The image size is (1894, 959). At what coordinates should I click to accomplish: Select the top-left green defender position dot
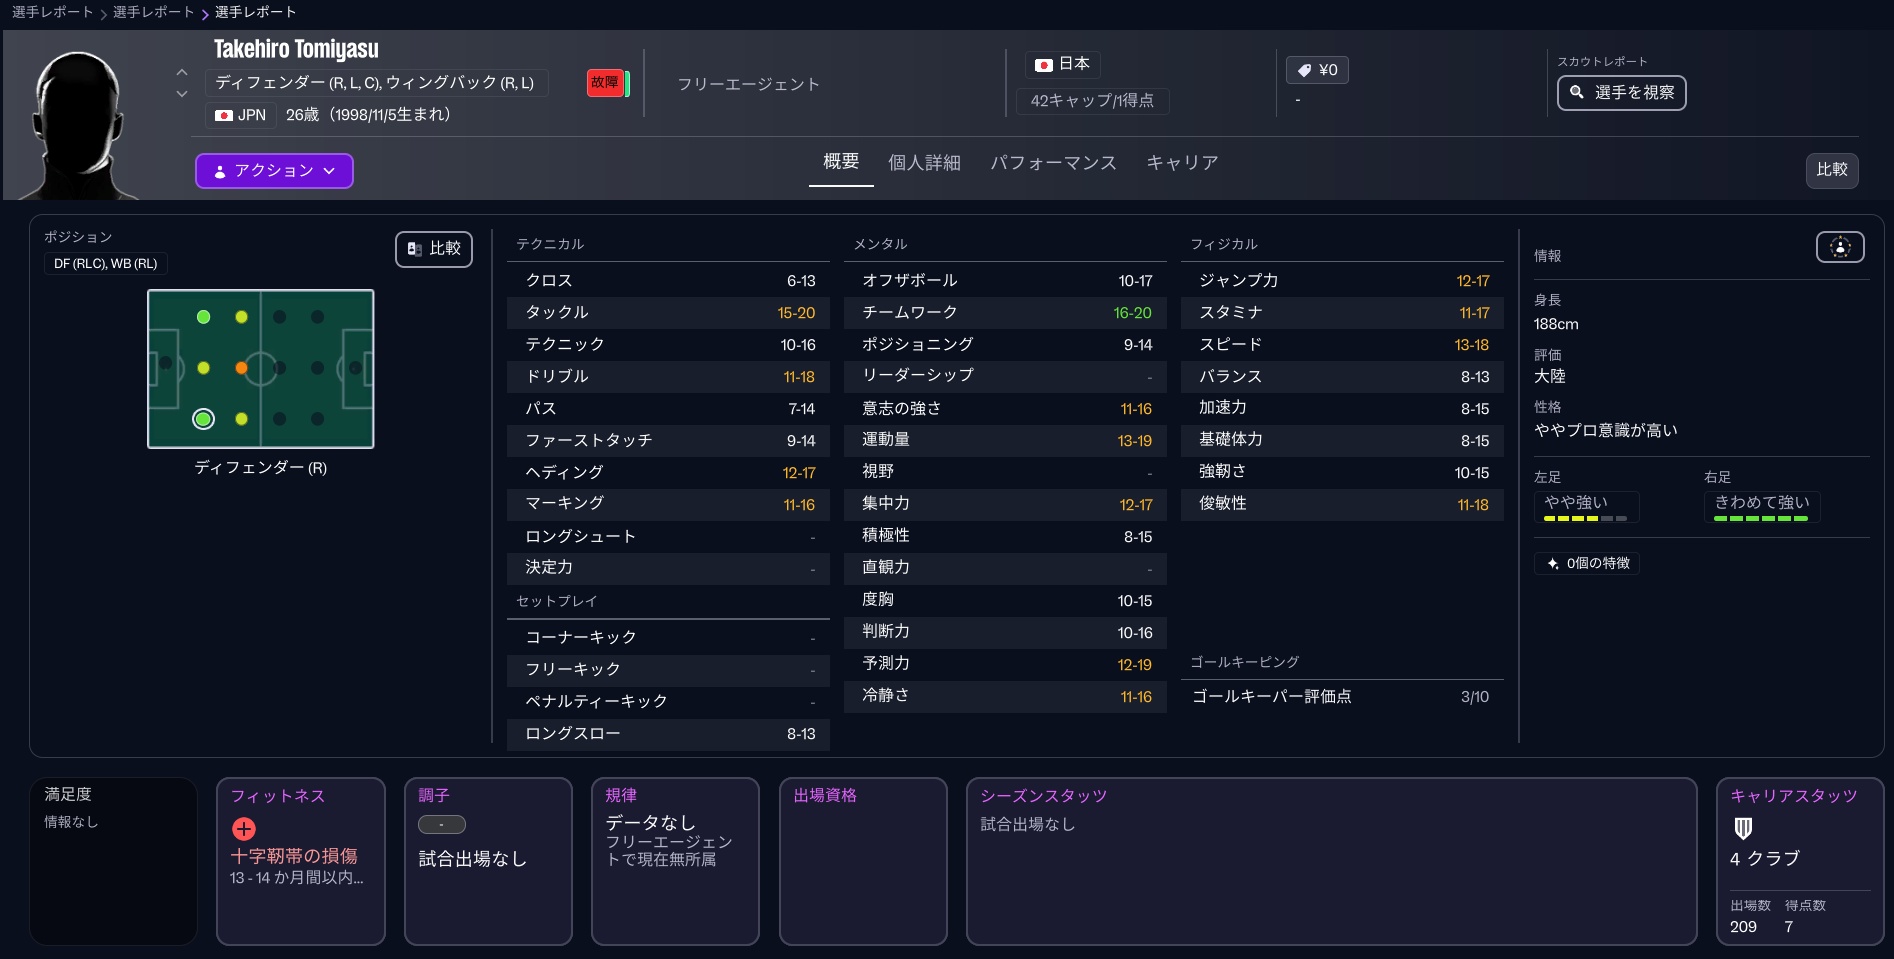[x=203, y=317]
